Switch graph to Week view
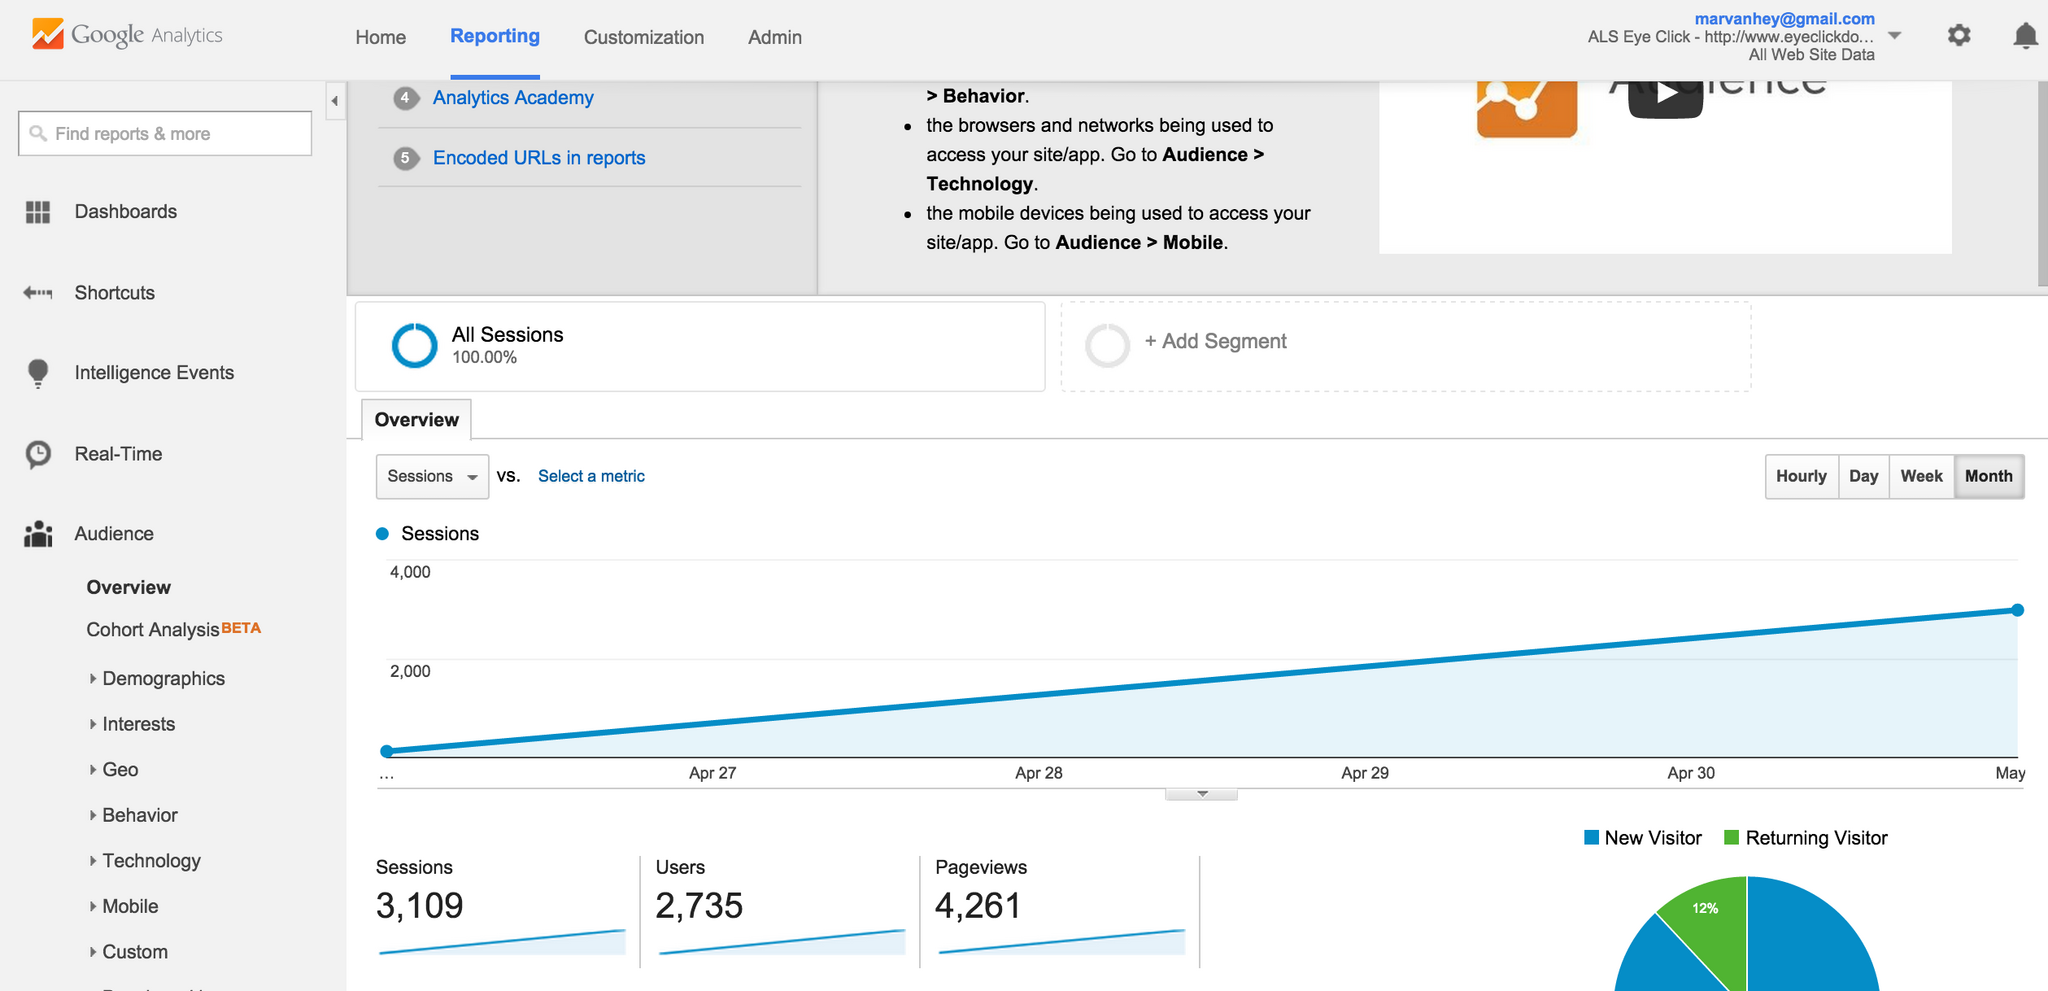 click(x=1921, y=476)
